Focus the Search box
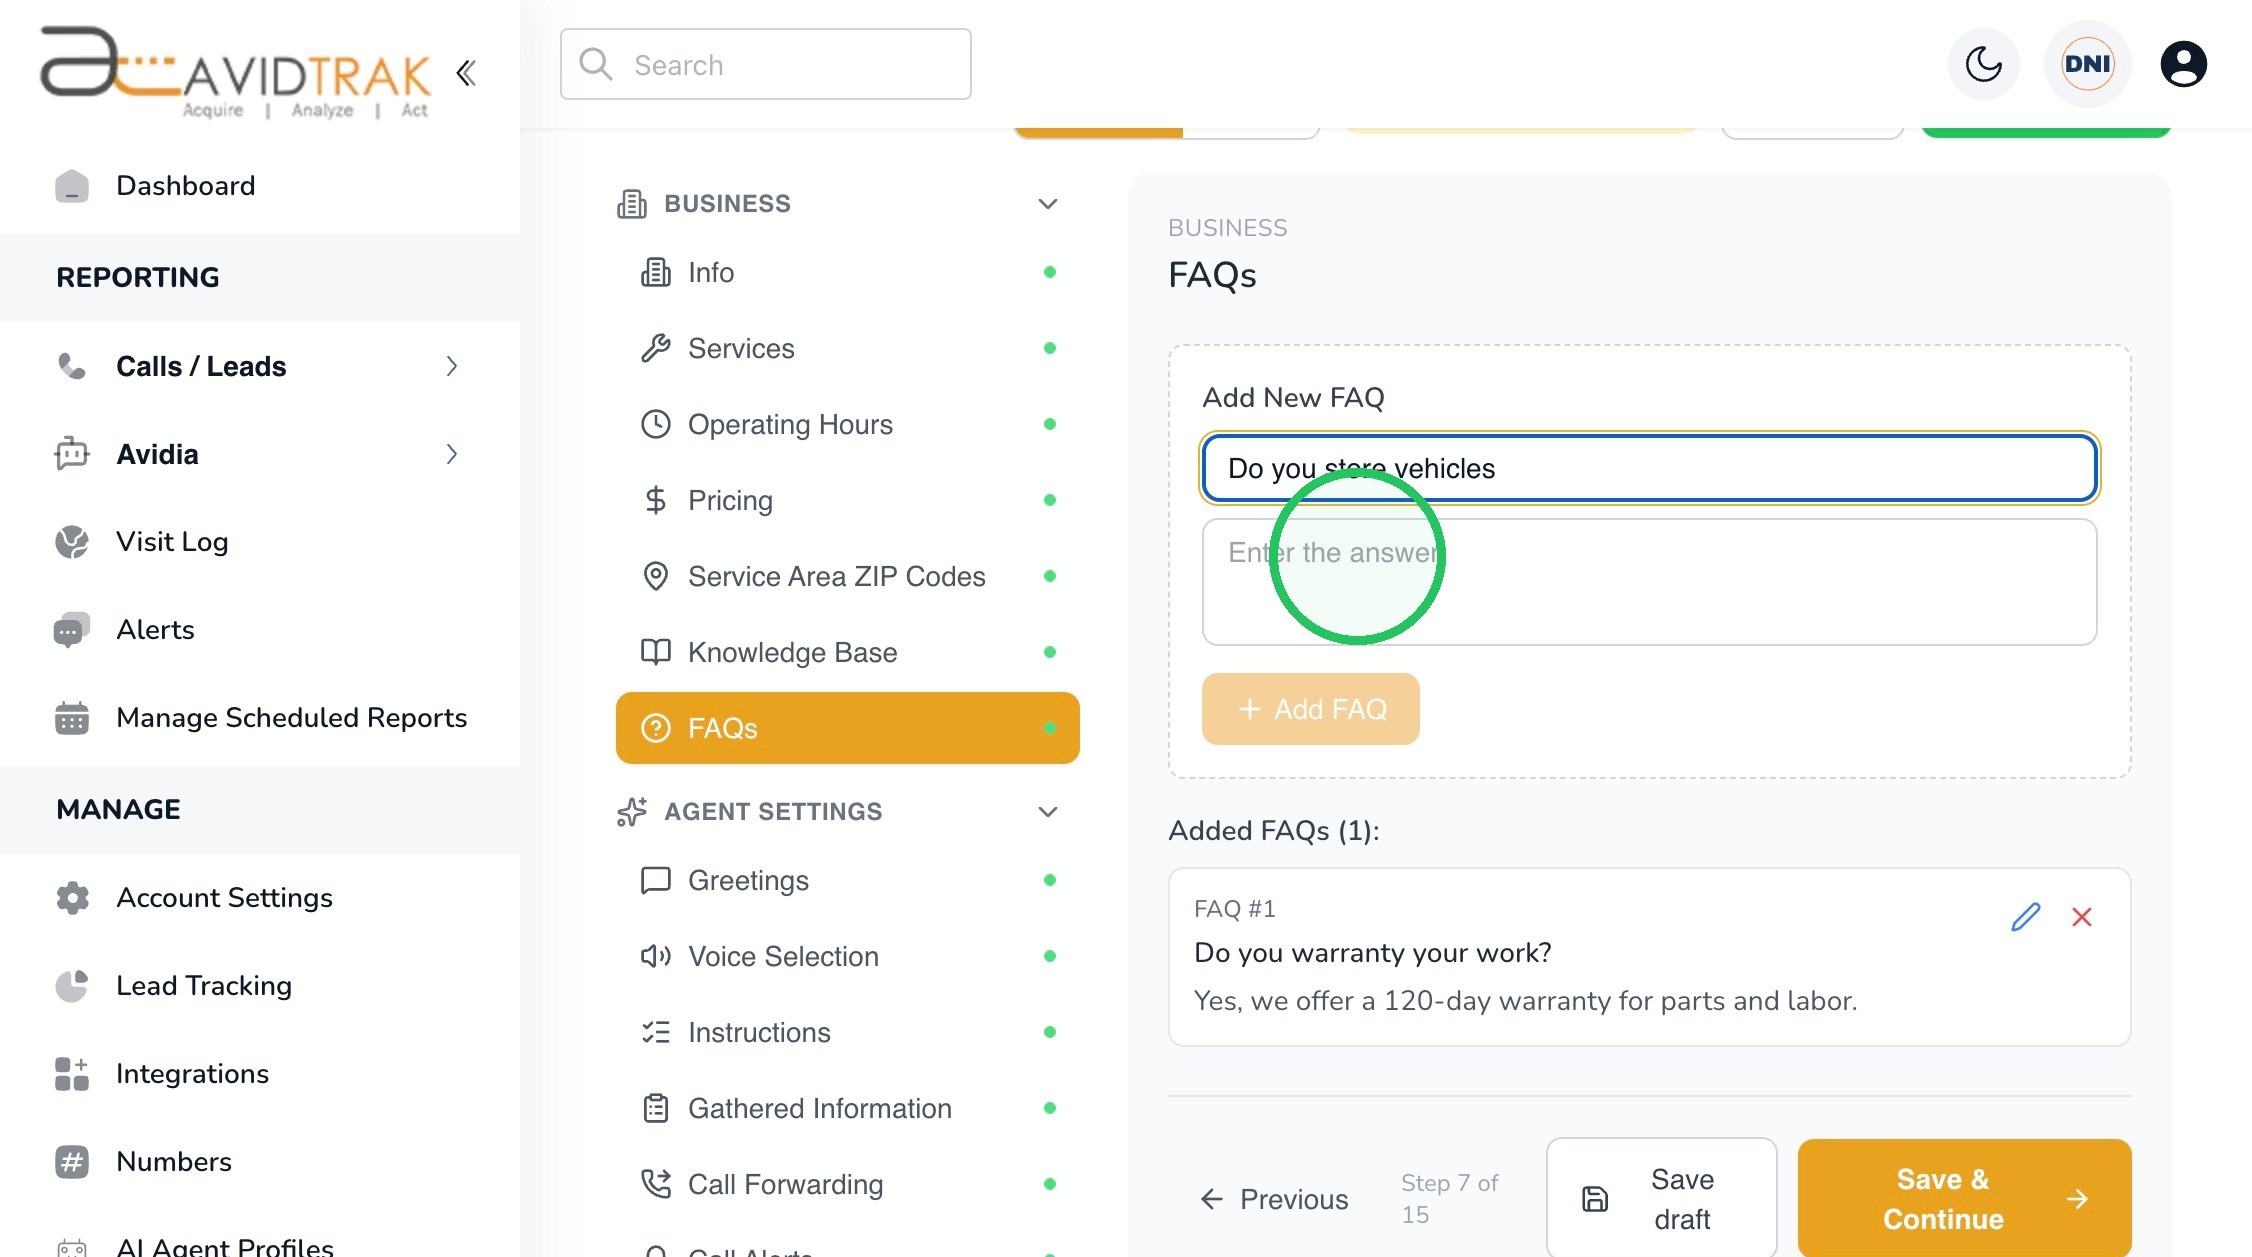 click(765, 64)
